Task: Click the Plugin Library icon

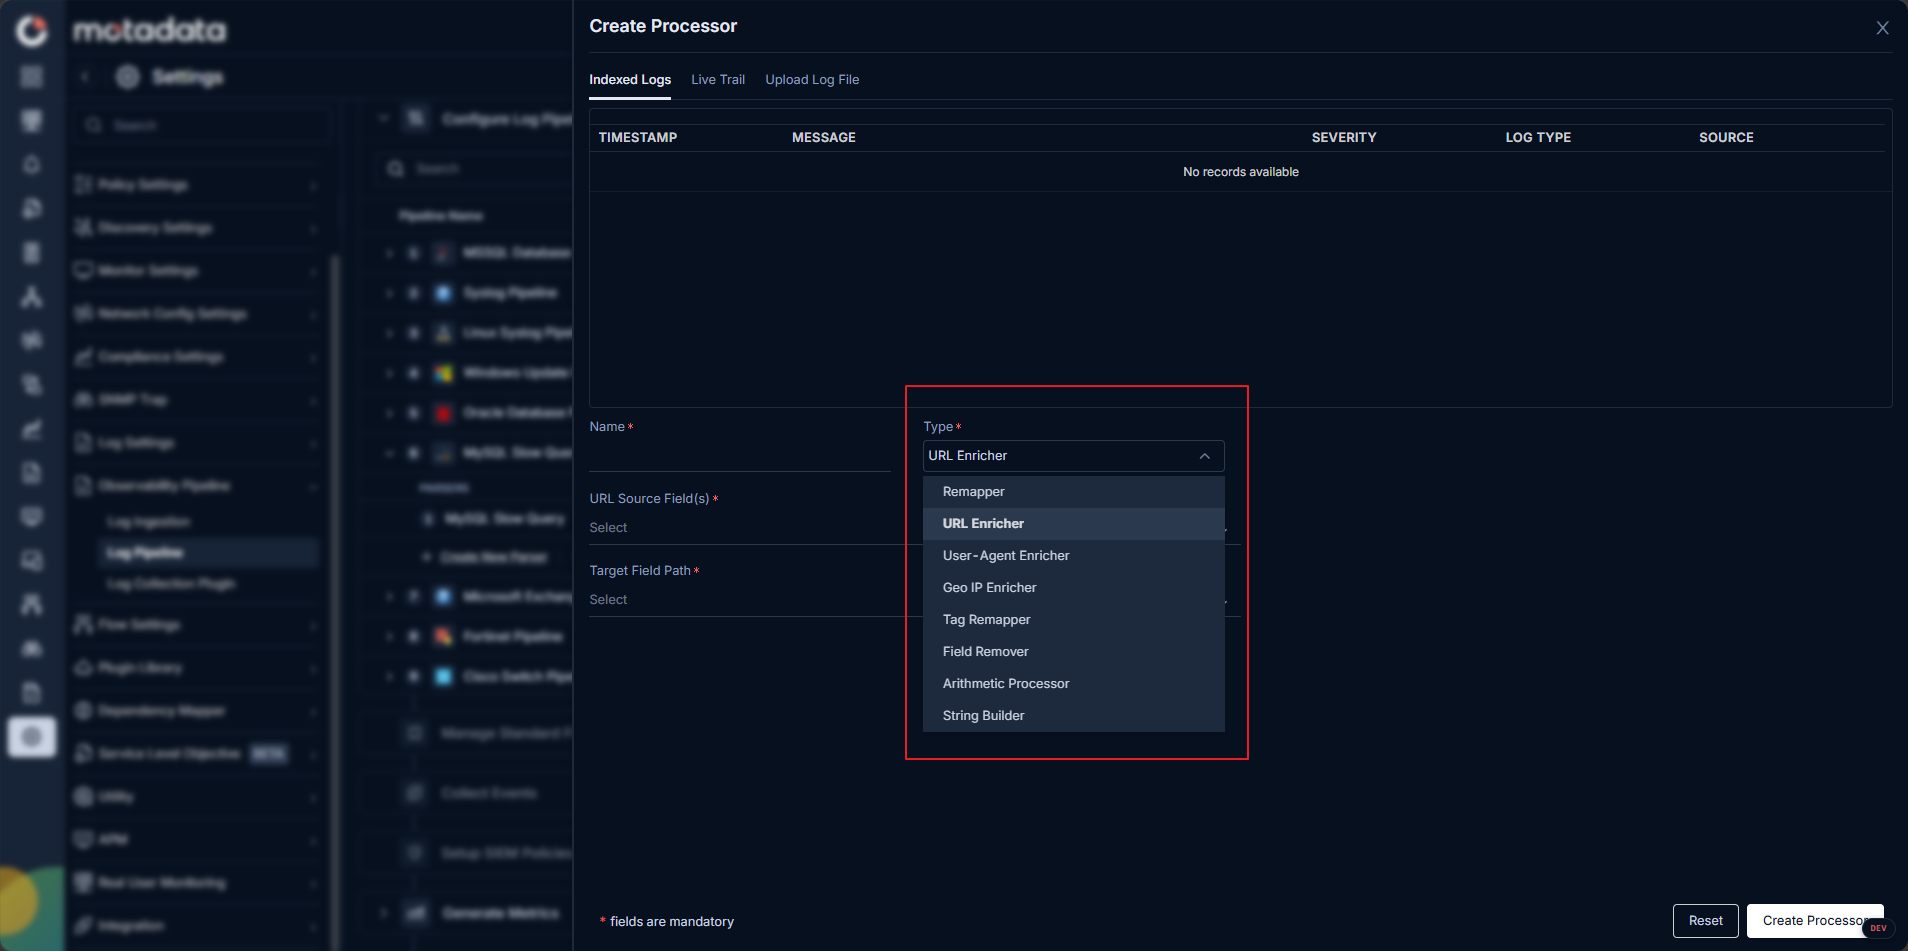Action: (x=84, y=667)
